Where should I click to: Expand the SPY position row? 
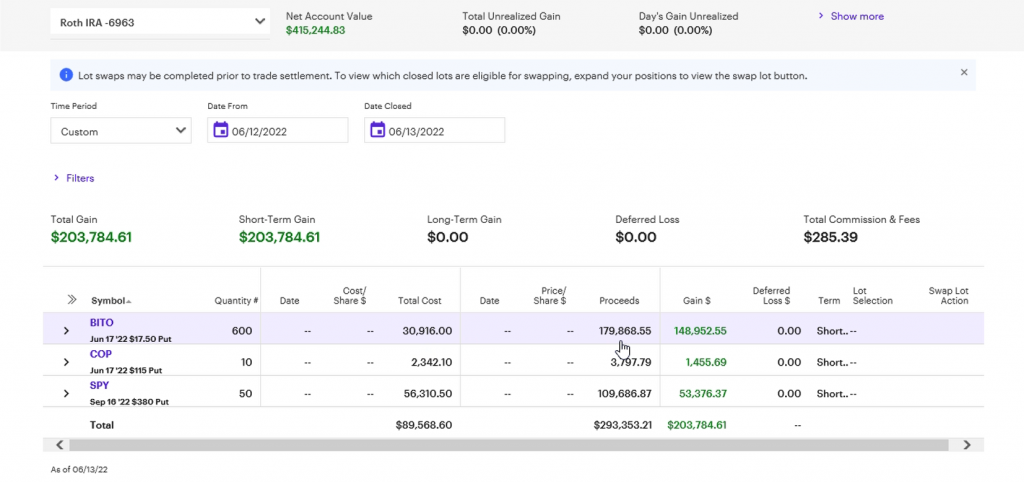coord(67,394)
